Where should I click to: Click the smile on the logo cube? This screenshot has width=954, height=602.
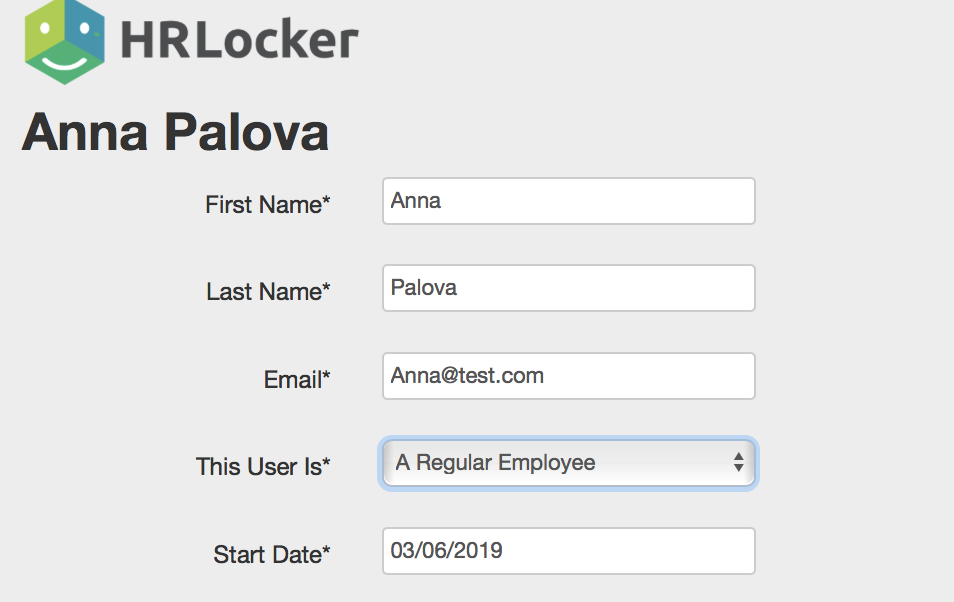click(x=63, y=61)
